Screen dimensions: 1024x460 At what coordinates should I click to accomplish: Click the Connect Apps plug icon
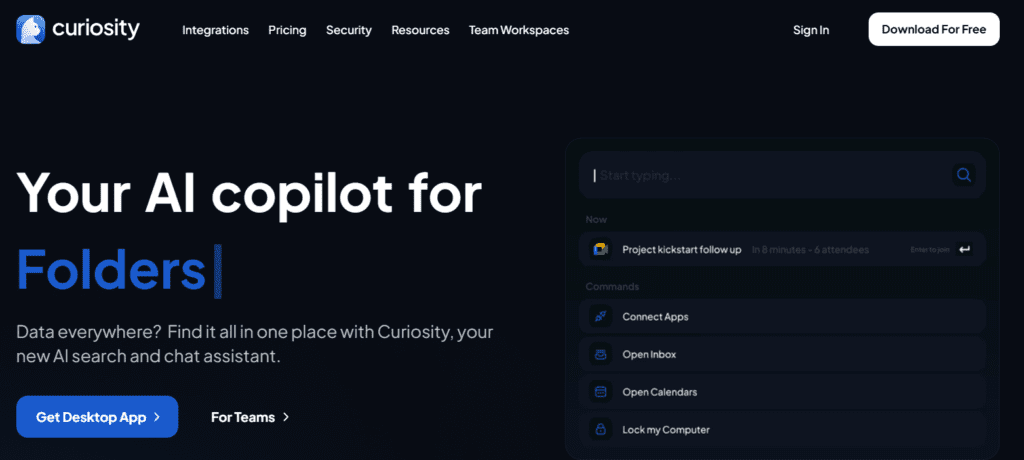click(x=601, y=317)
